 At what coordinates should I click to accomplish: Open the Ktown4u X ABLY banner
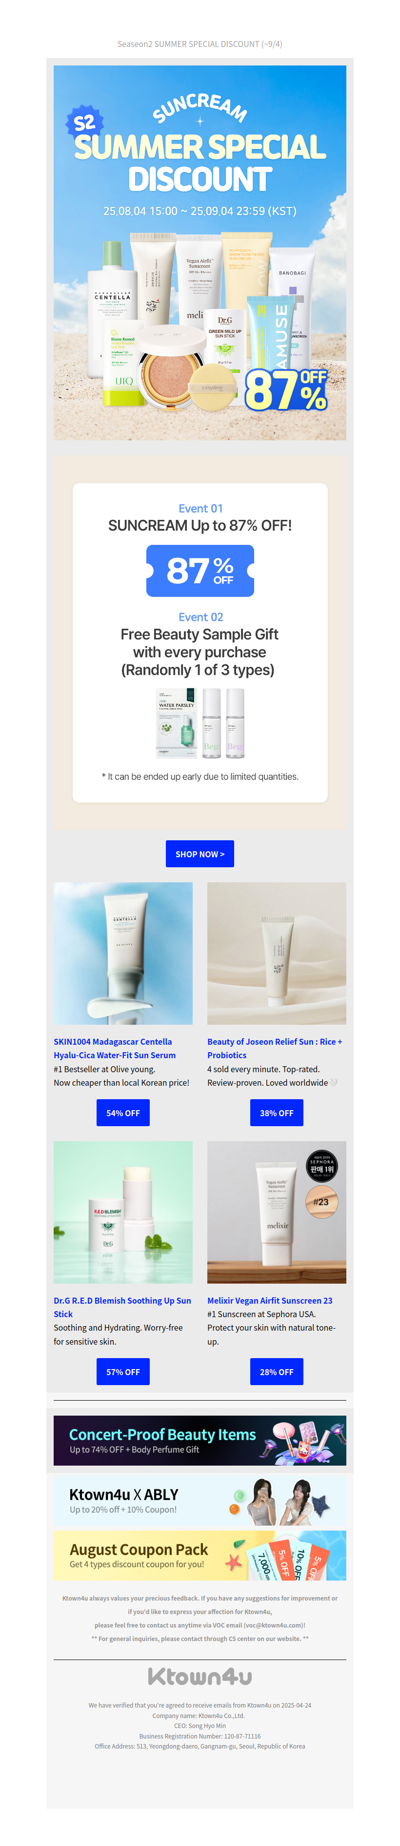(200, 1501)
